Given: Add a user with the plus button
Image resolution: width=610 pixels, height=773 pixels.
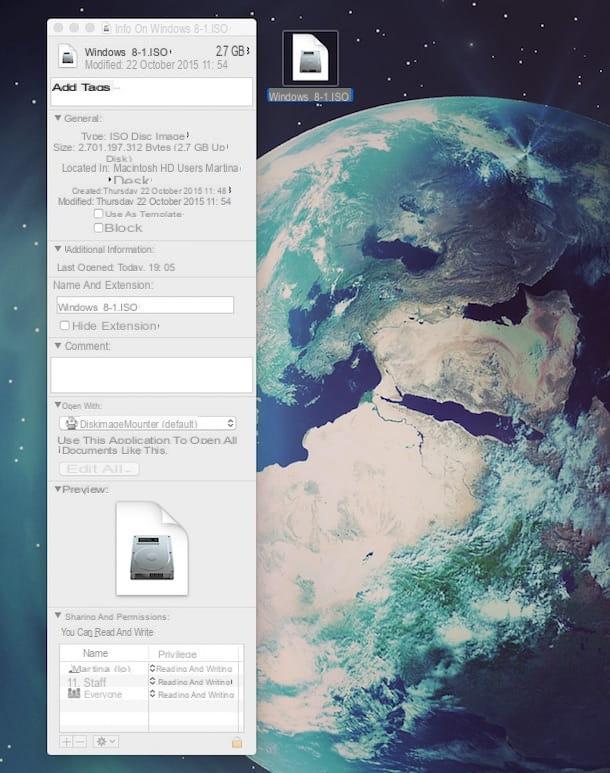Looking at the screenshot, I should point(66,741).
